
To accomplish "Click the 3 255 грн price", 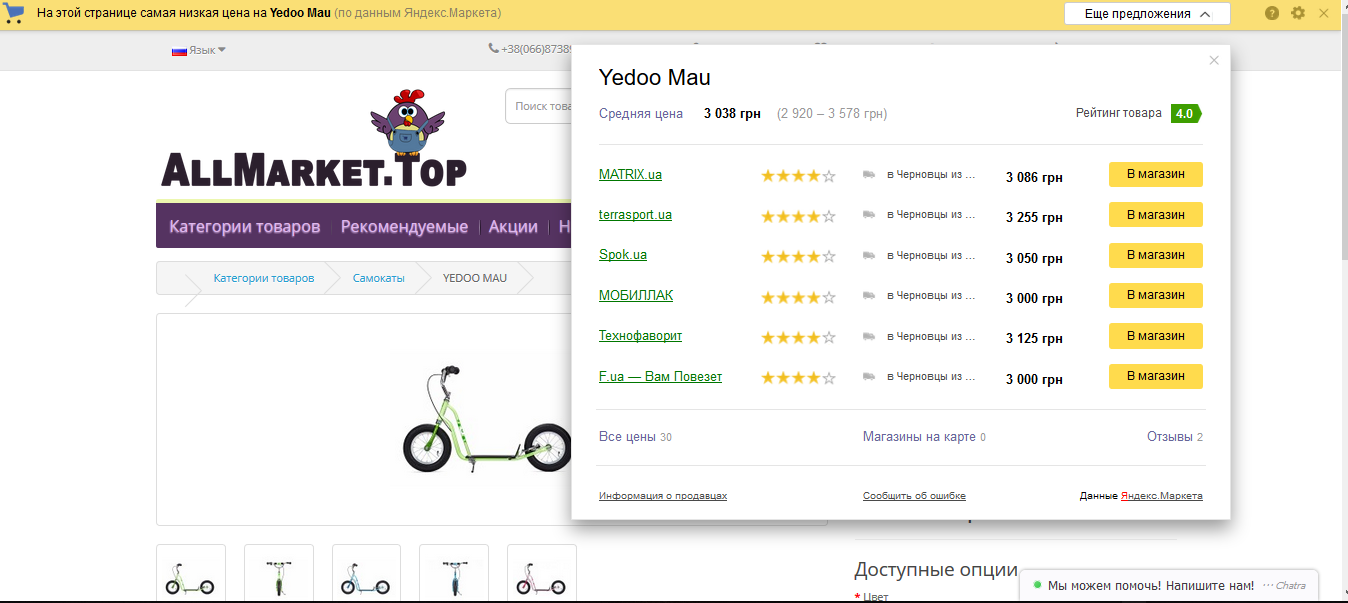I will click(x=1034, y=218).
